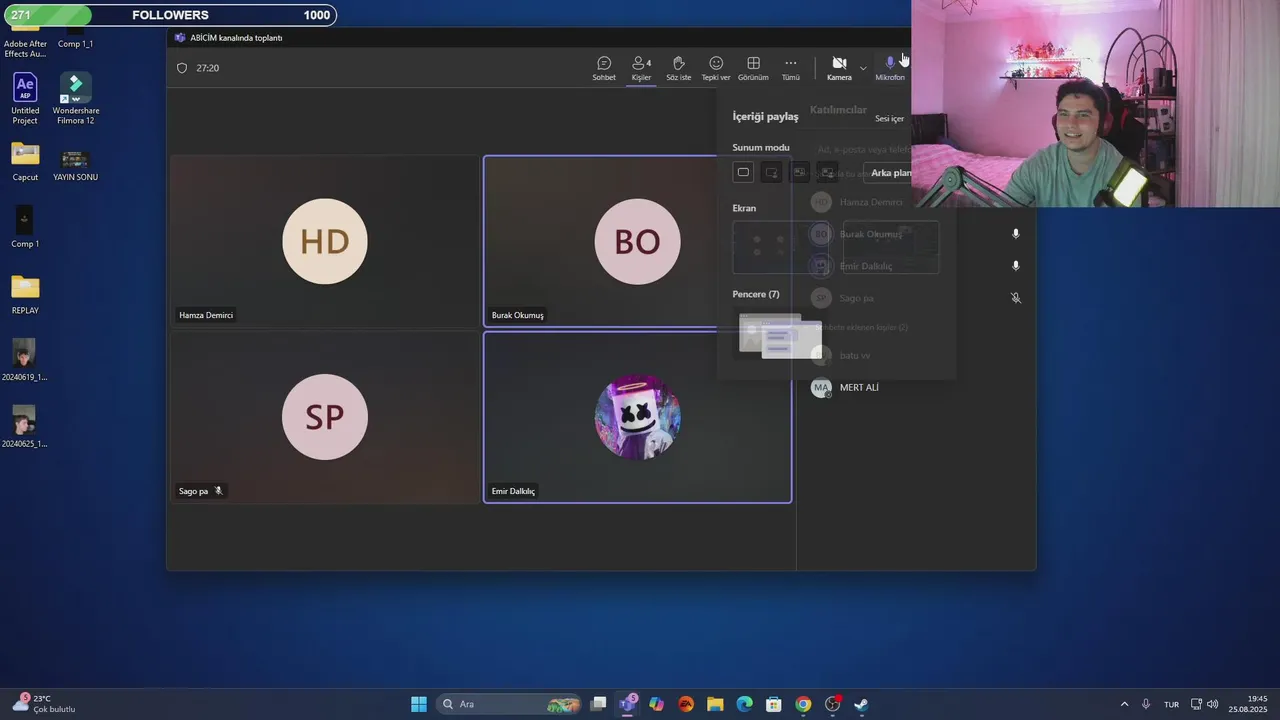Open the 20240625_1 video file
1280x720 pixels.
25,427
